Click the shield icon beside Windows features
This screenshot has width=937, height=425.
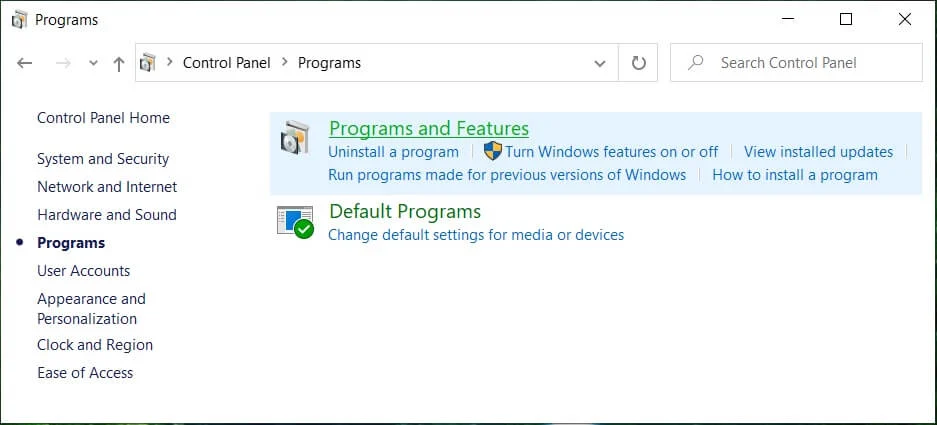coord(492,152)
